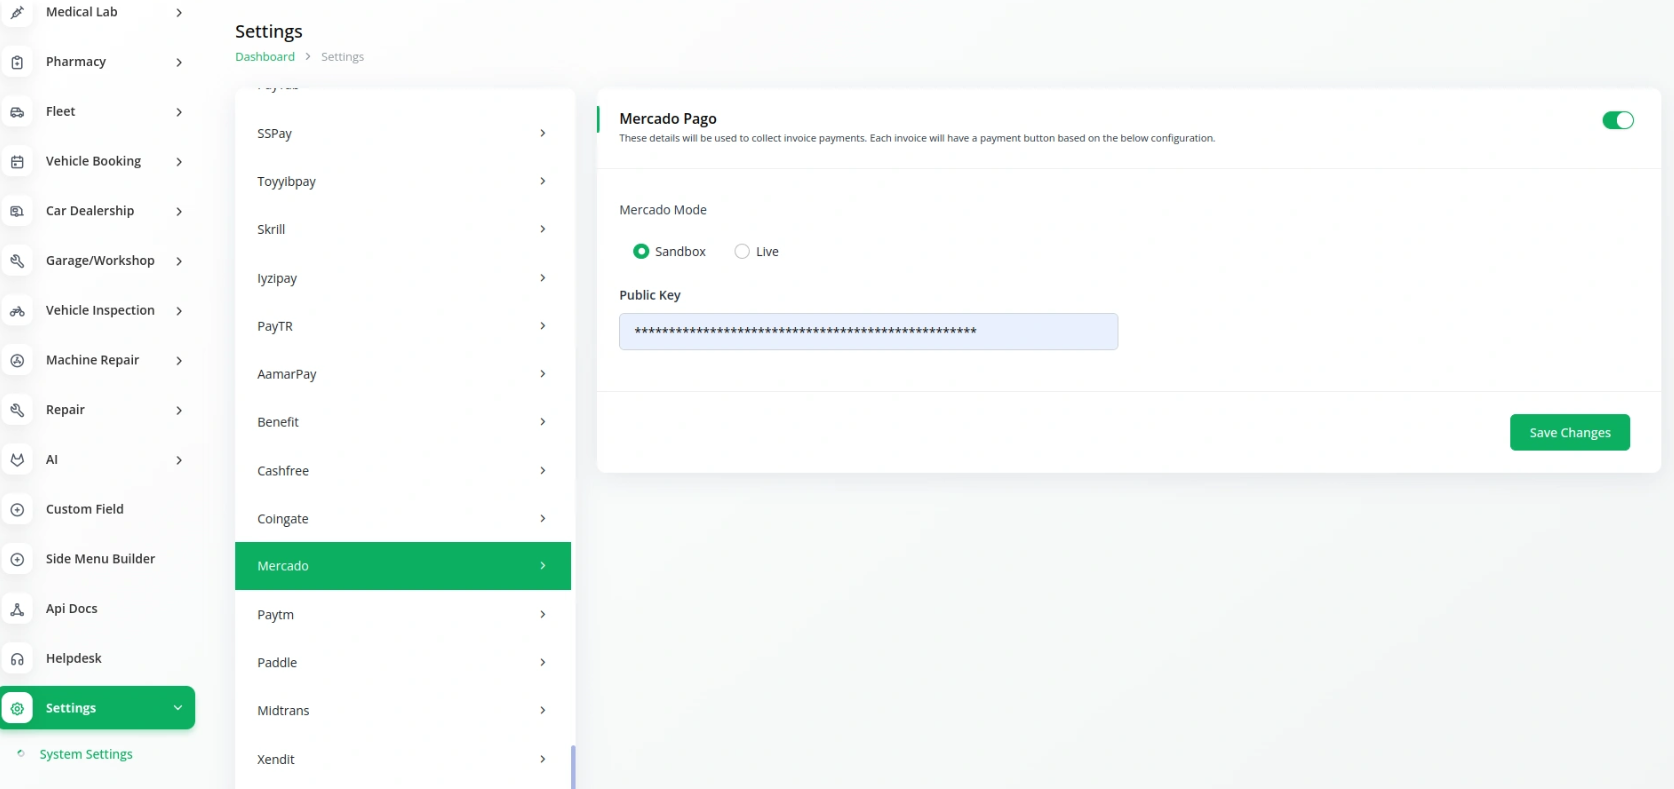Expand the Fleet menu chevron
This screenshot has height=789, width=1674.
179,112
